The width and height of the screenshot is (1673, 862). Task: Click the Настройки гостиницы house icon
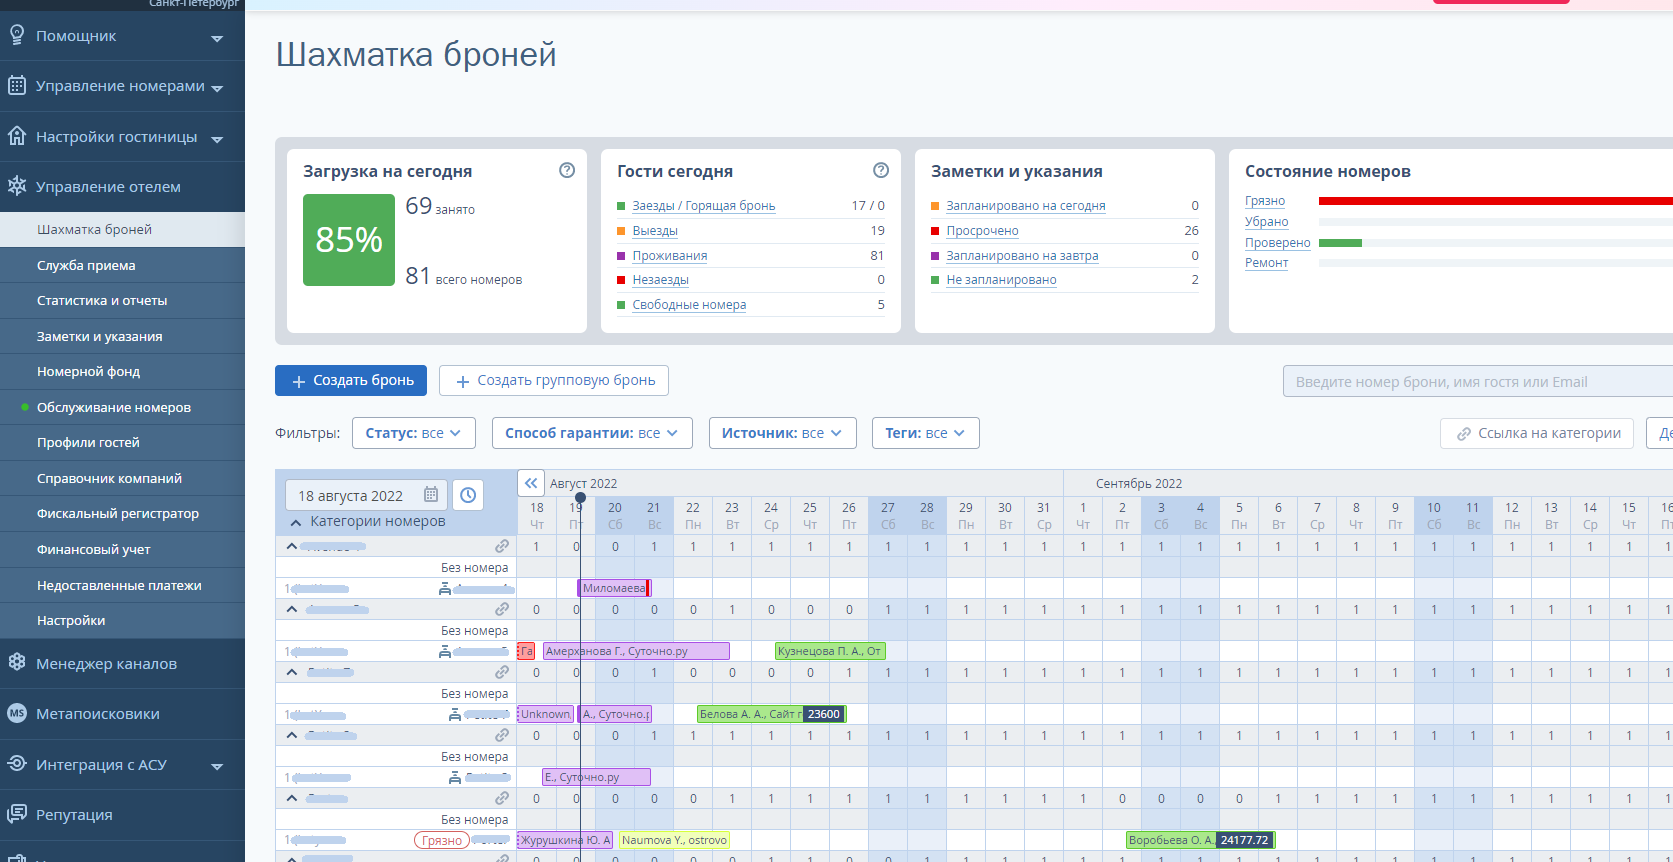click(x=17, y=135)
